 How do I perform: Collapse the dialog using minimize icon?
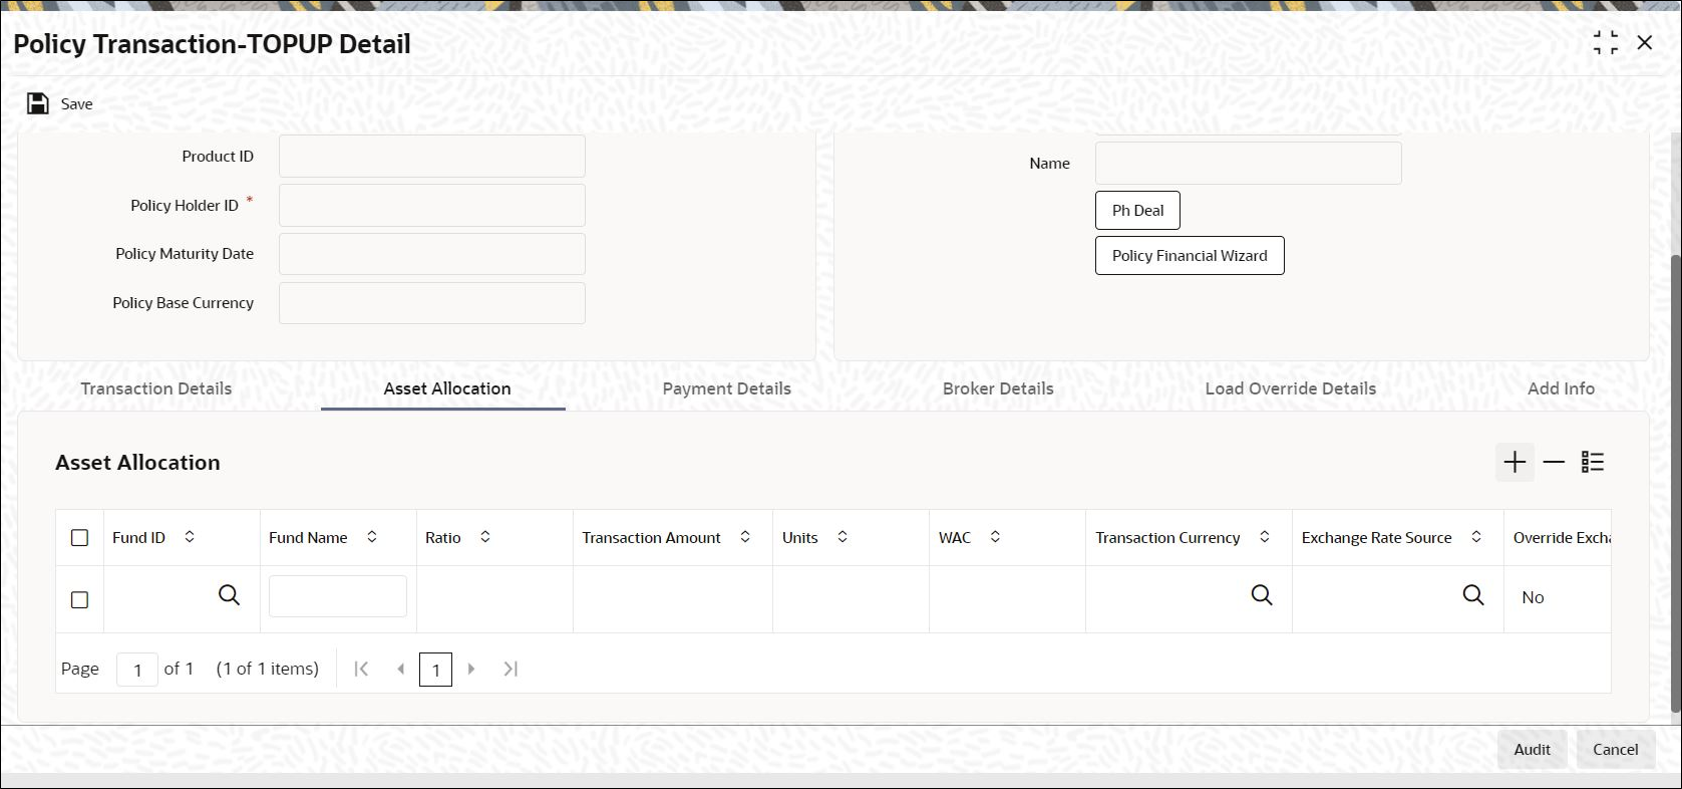1605,43
